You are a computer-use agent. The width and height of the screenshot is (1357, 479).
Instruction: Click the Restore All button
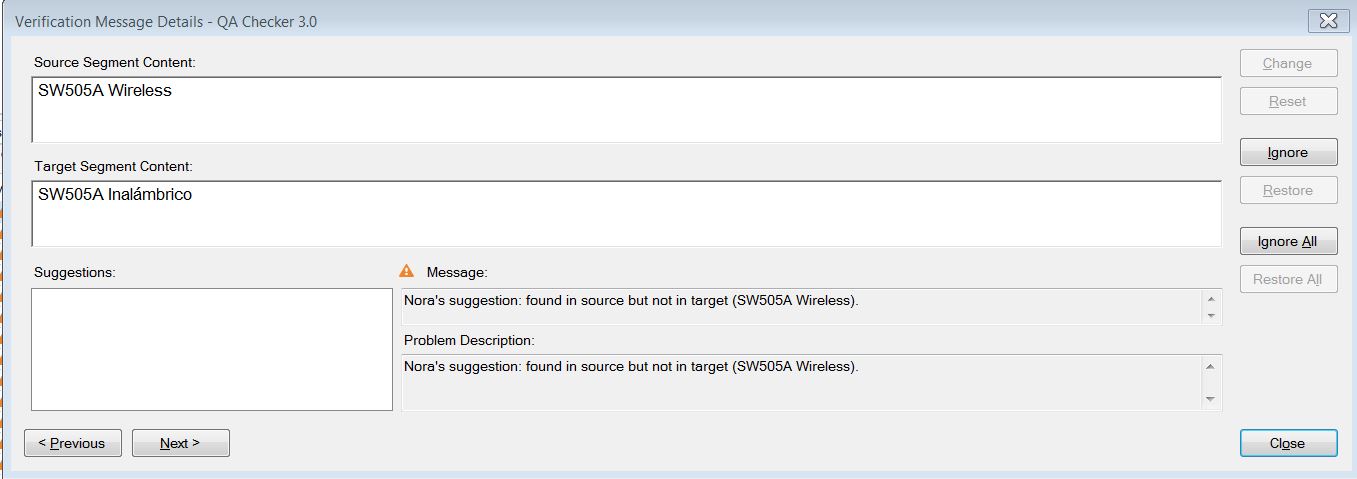[x=1288, y=279]
